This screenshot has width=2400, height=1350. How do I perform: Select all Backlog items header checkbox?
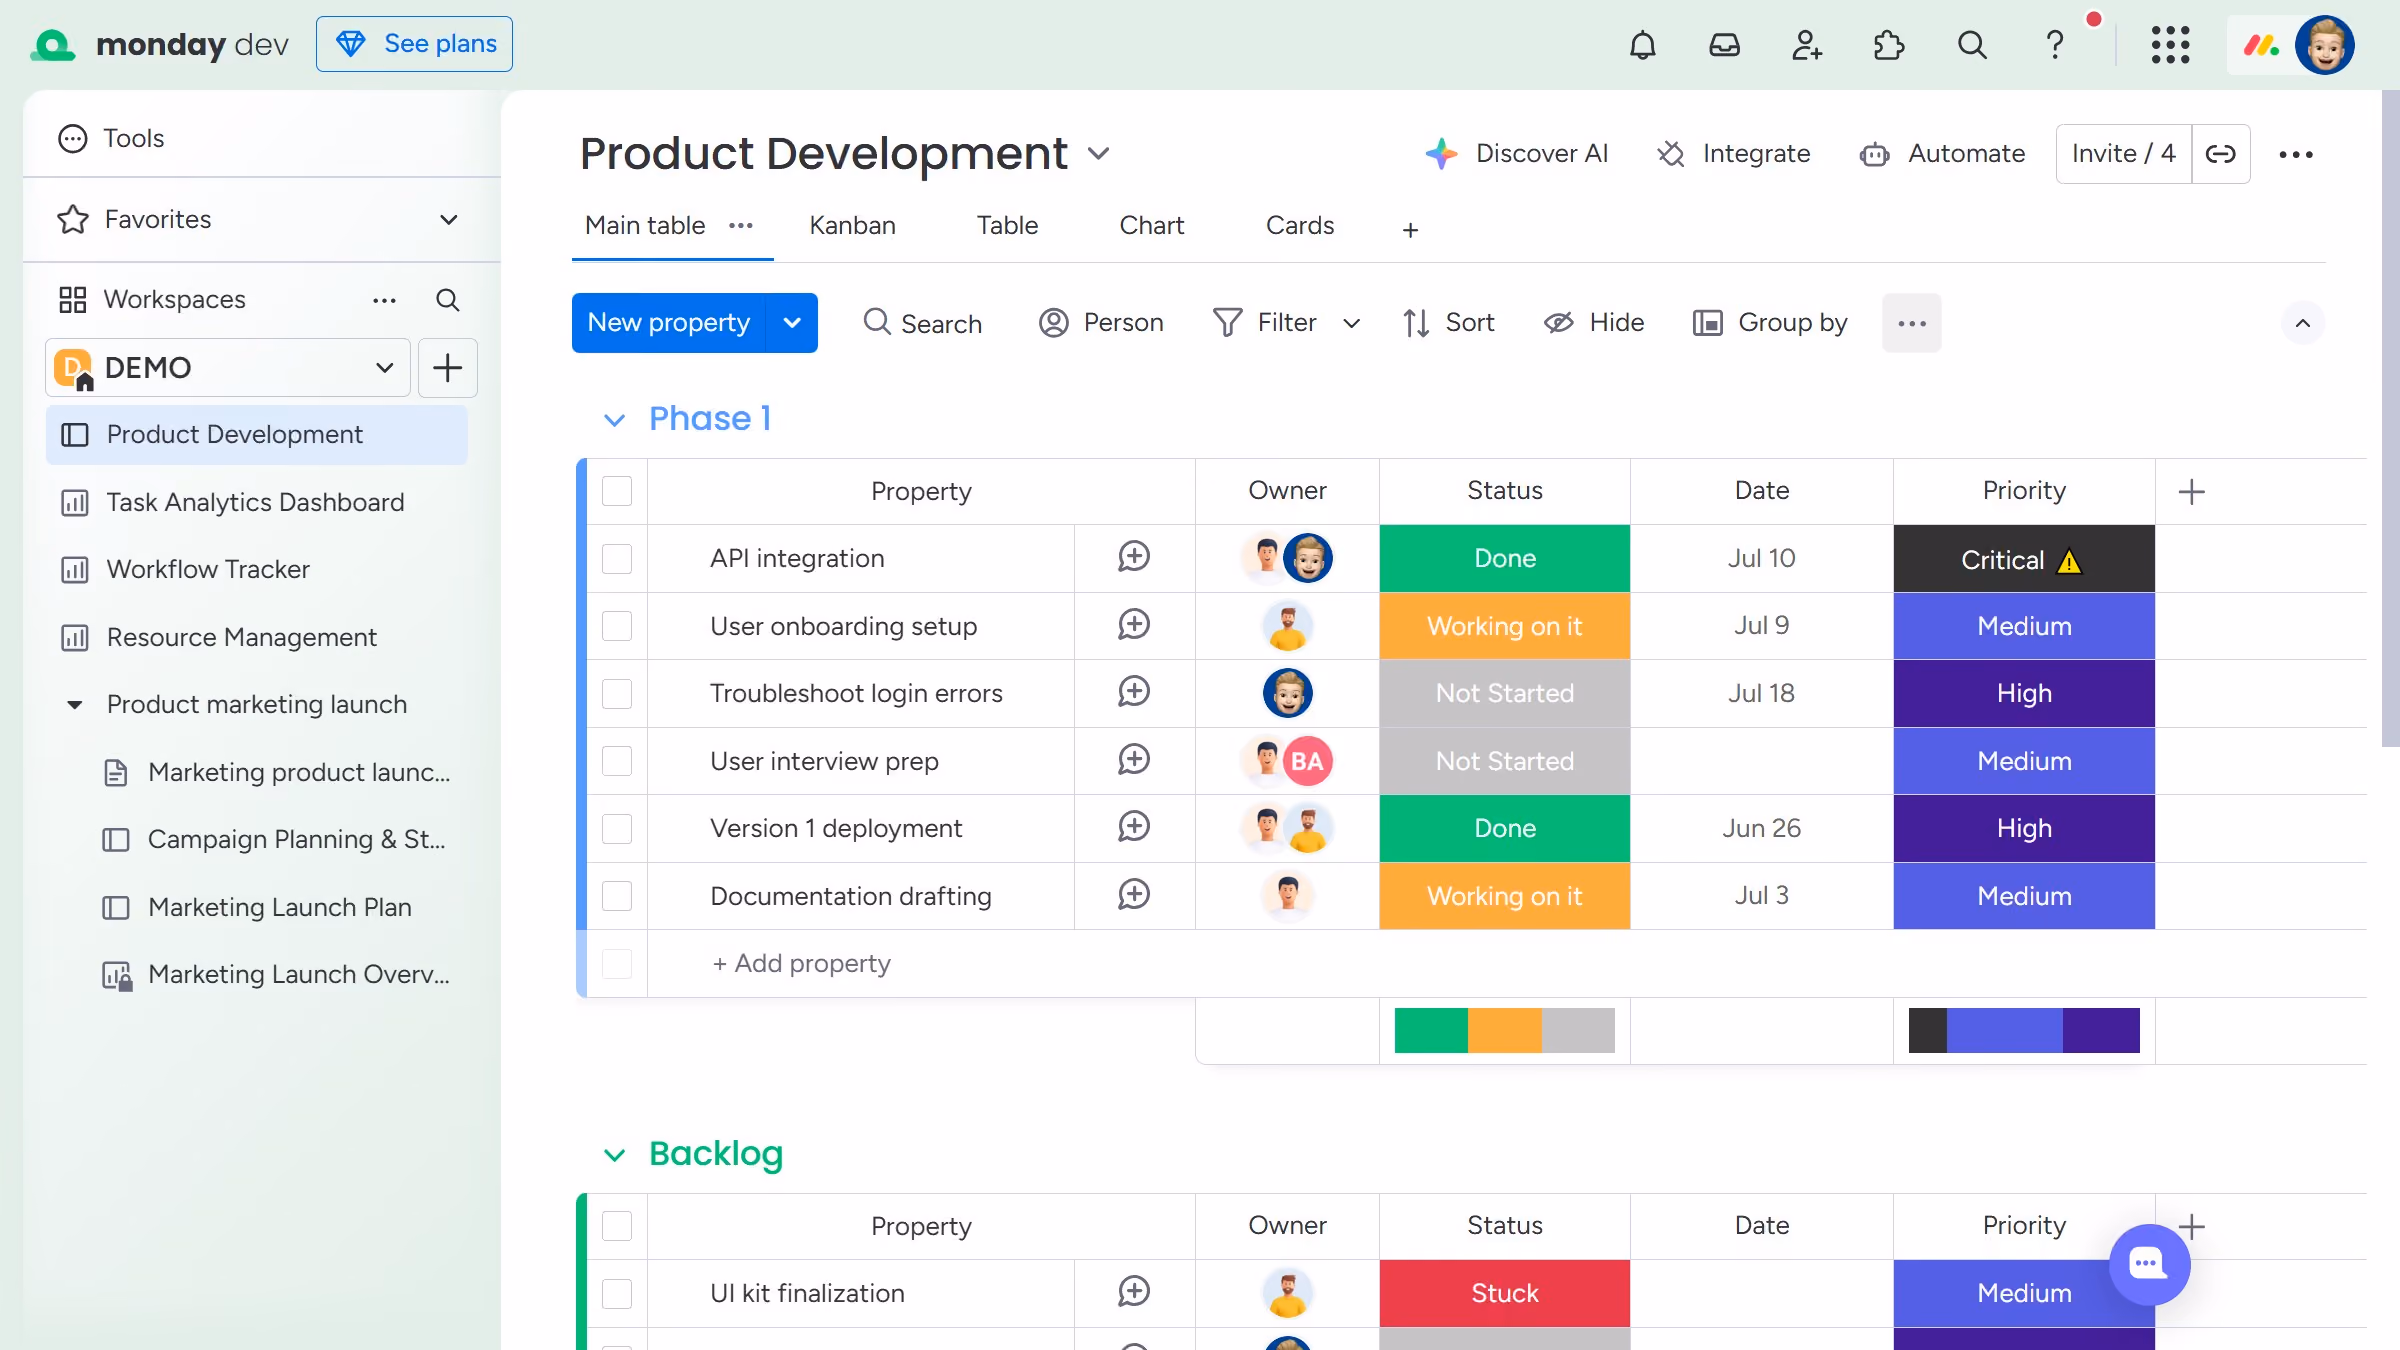617,1226
